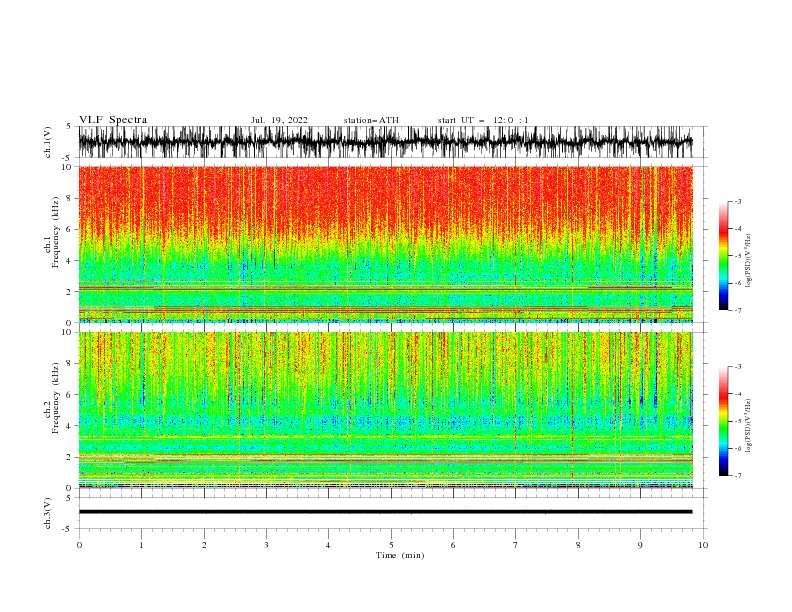Click the 10 kHz tick on ch.1 frequency axis
The height and width of the screenshot is (612, 792).
click(x=66, y=167)
